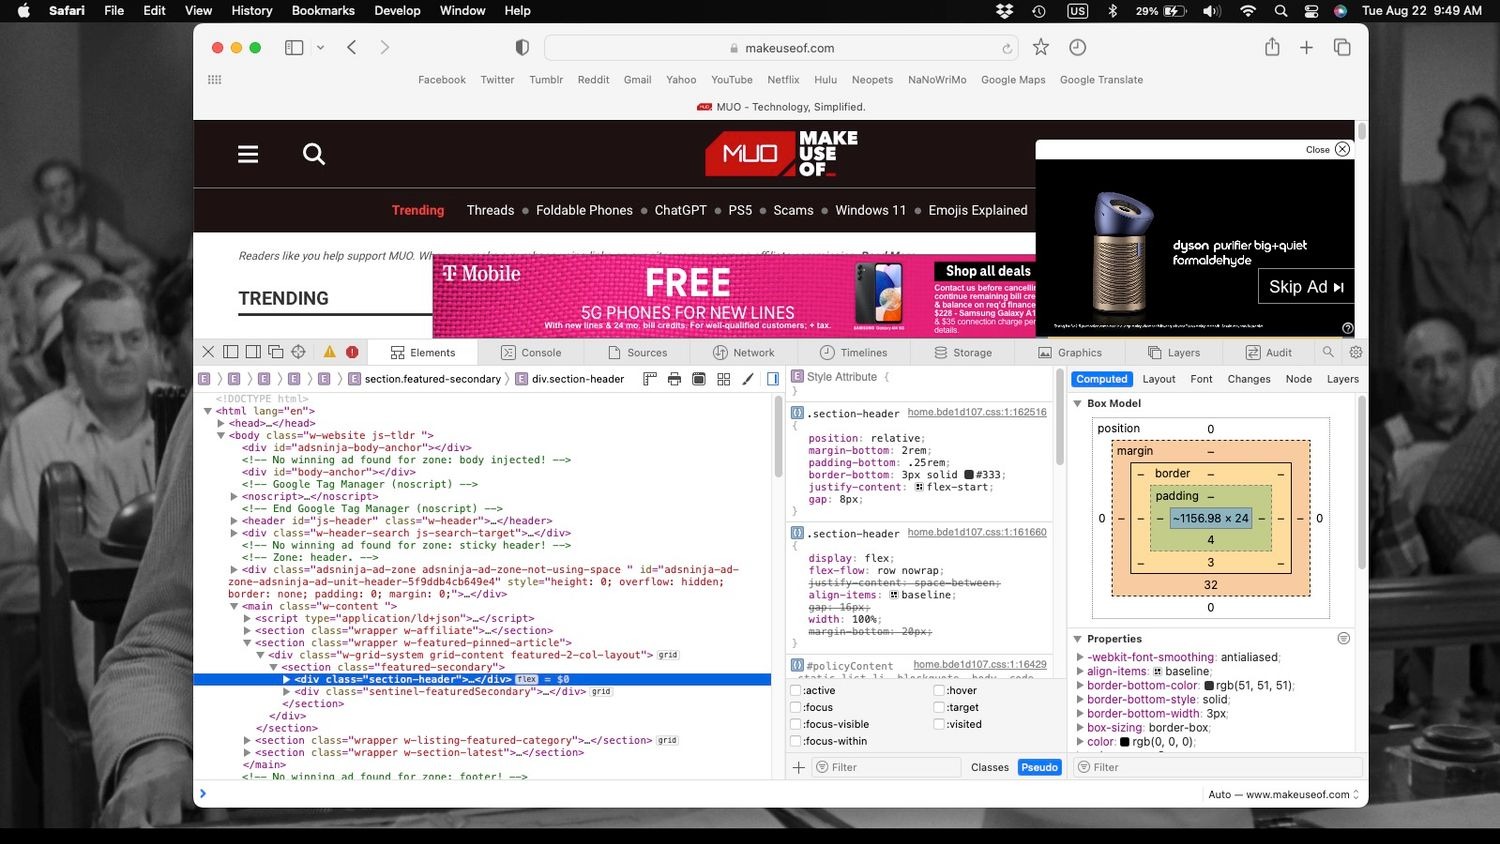Check the :focus-visible pseudo-class
The height and width of the screenshot is (844, 1500).
(x=796, y=724)
